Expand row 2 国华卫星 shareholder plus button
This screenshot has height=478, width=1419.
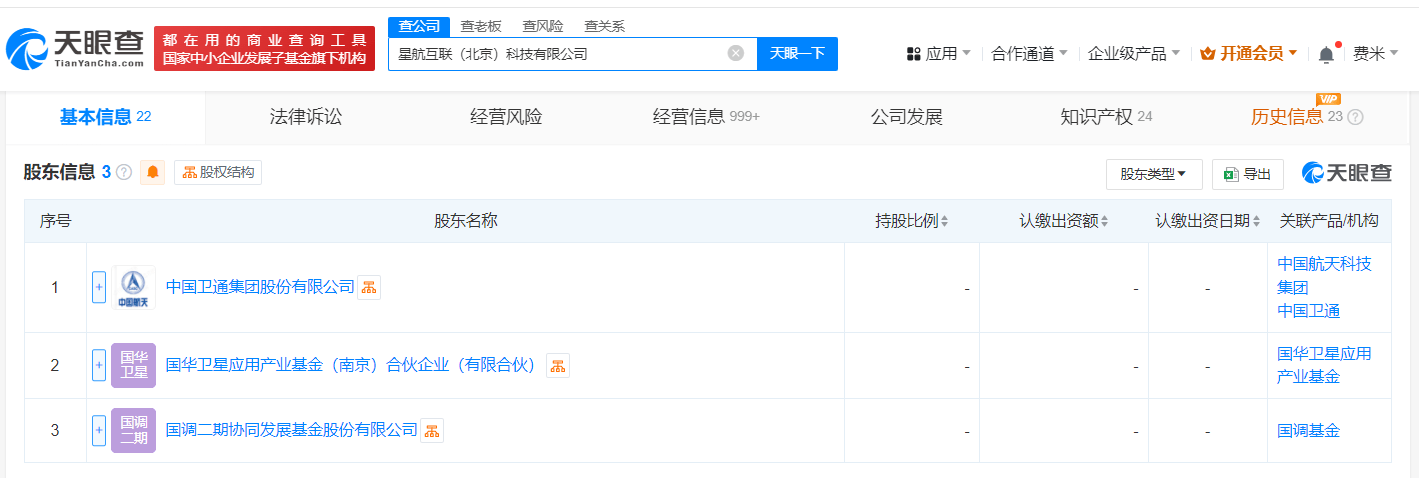[99, 366]
